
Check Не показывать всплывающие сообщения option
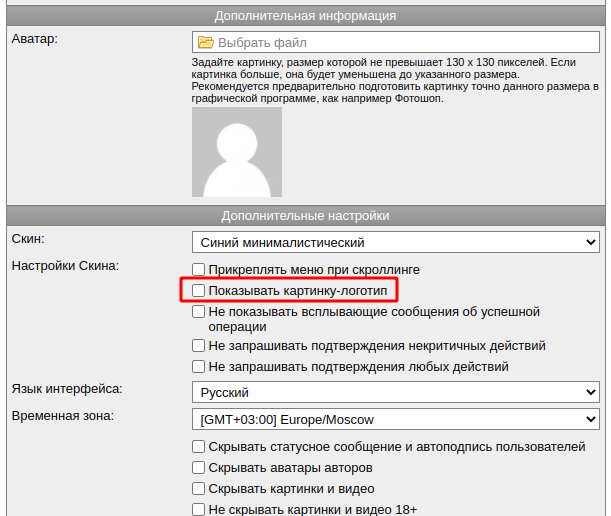[199, 312]
